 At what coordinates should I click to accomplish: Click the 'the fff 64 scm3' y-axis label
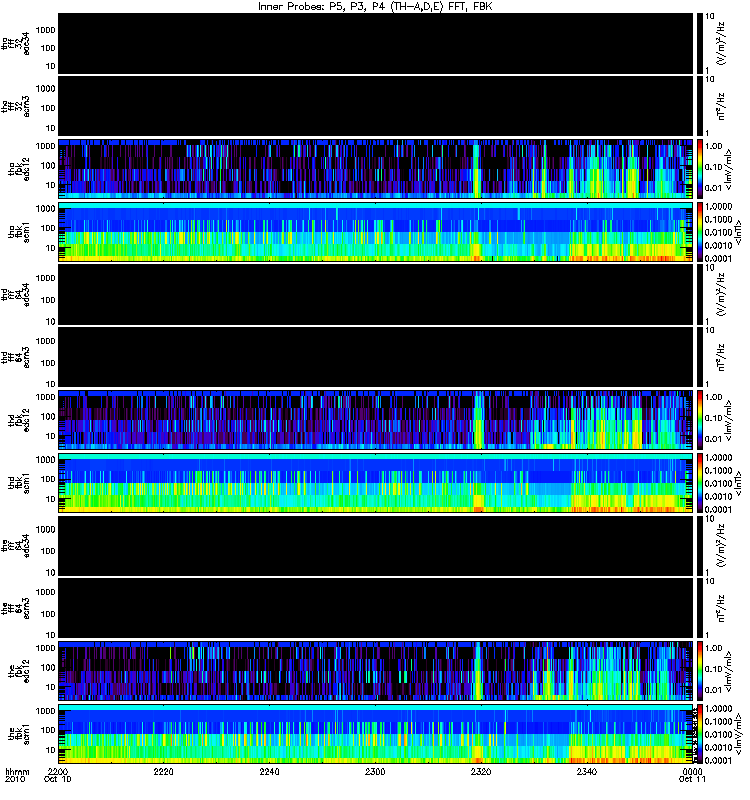click(16, 608)
